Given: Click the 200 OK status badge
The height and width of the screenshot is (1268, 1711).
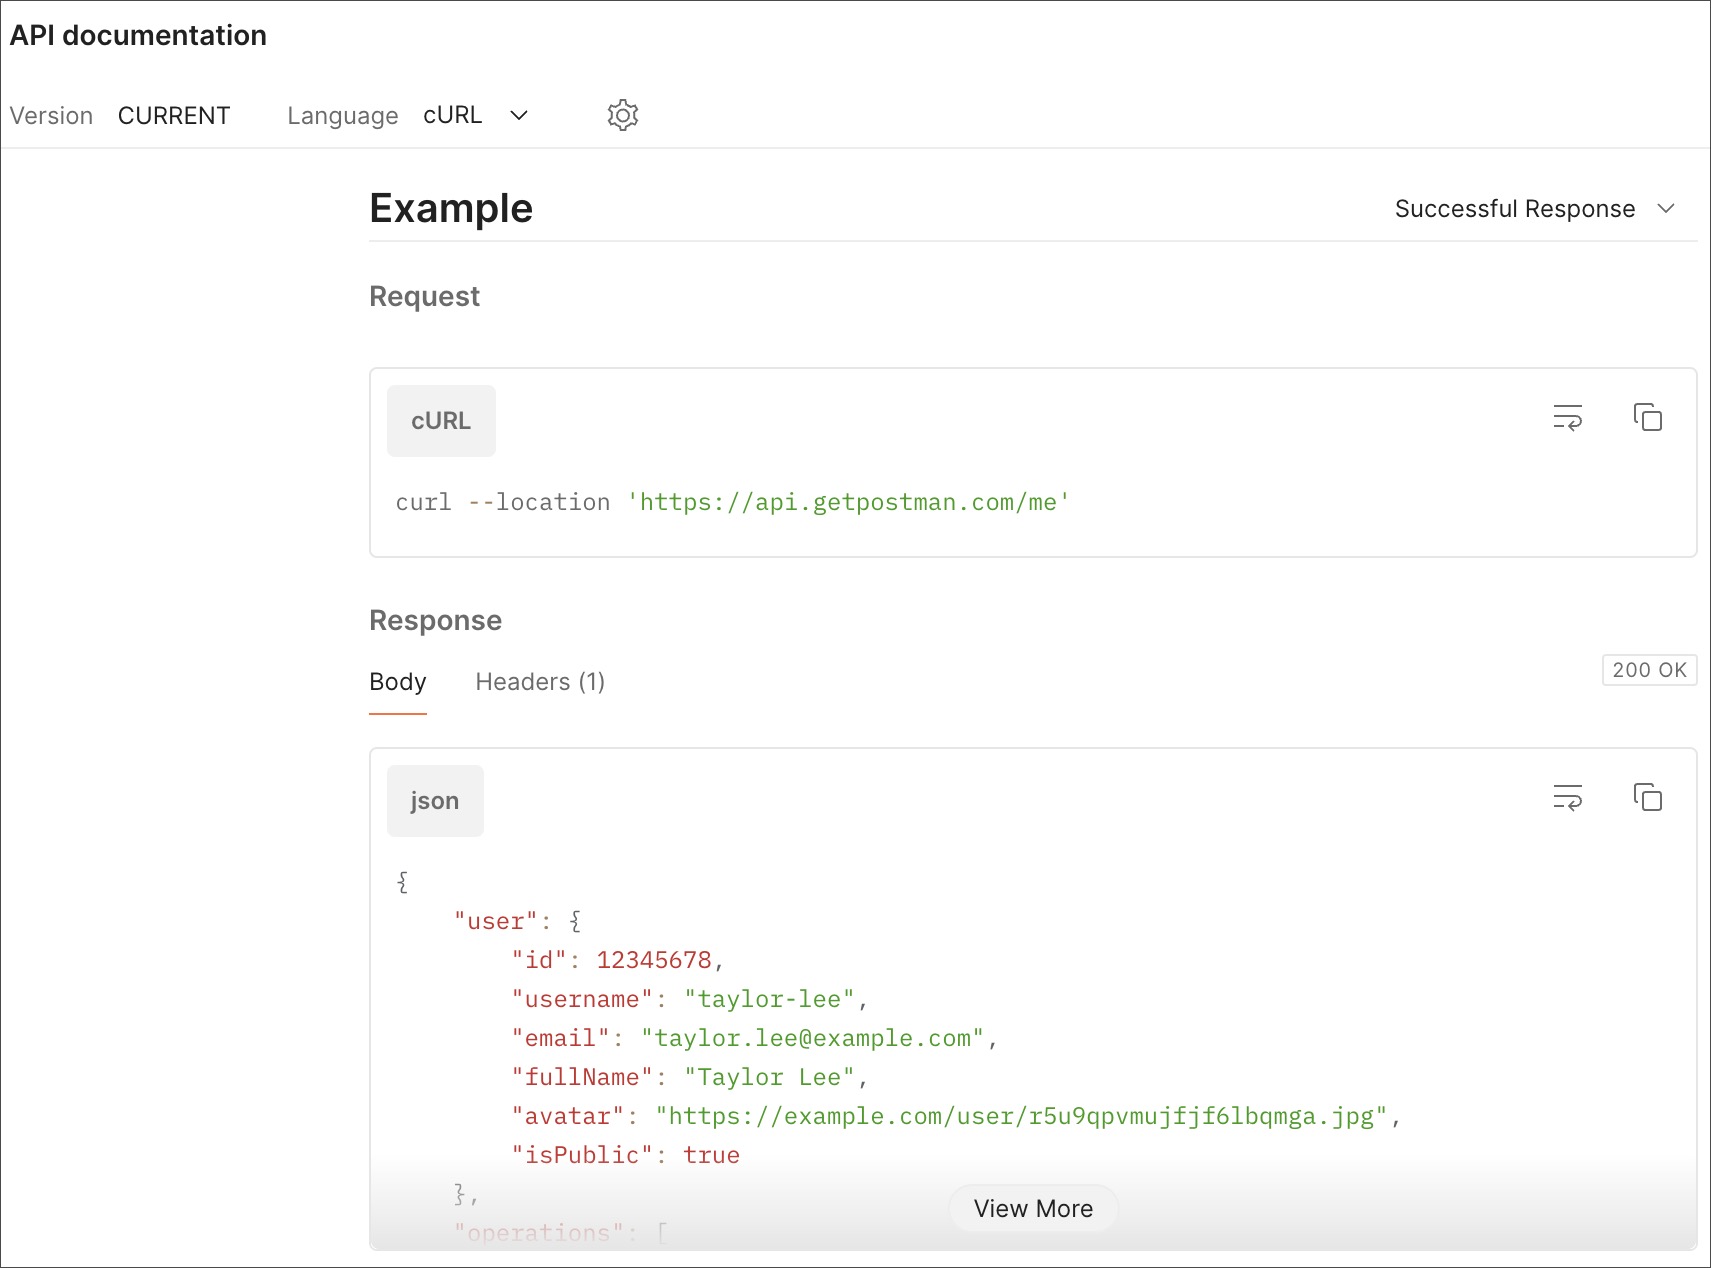Looking at the screenshot, I should coord(1649,670).
